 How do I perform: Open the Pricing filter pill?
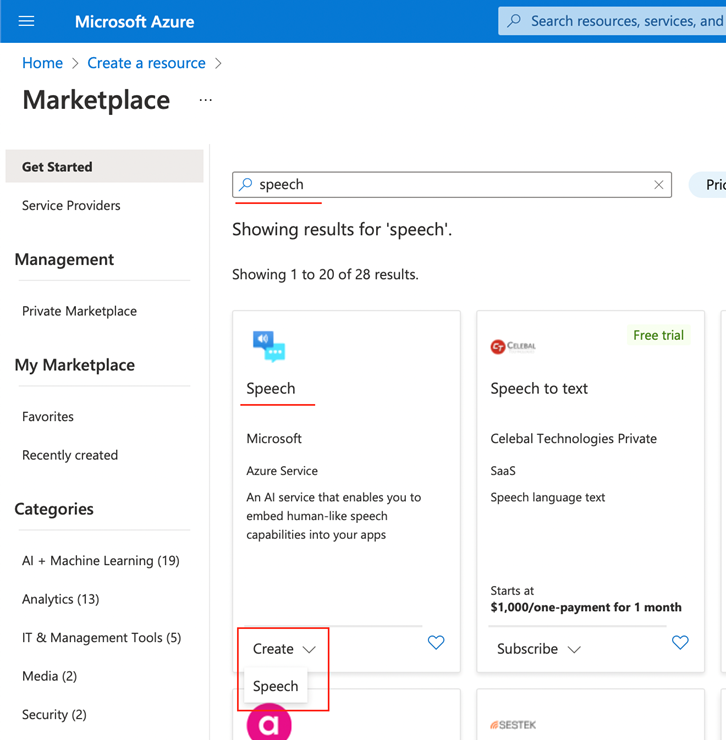tap(708, 185)
